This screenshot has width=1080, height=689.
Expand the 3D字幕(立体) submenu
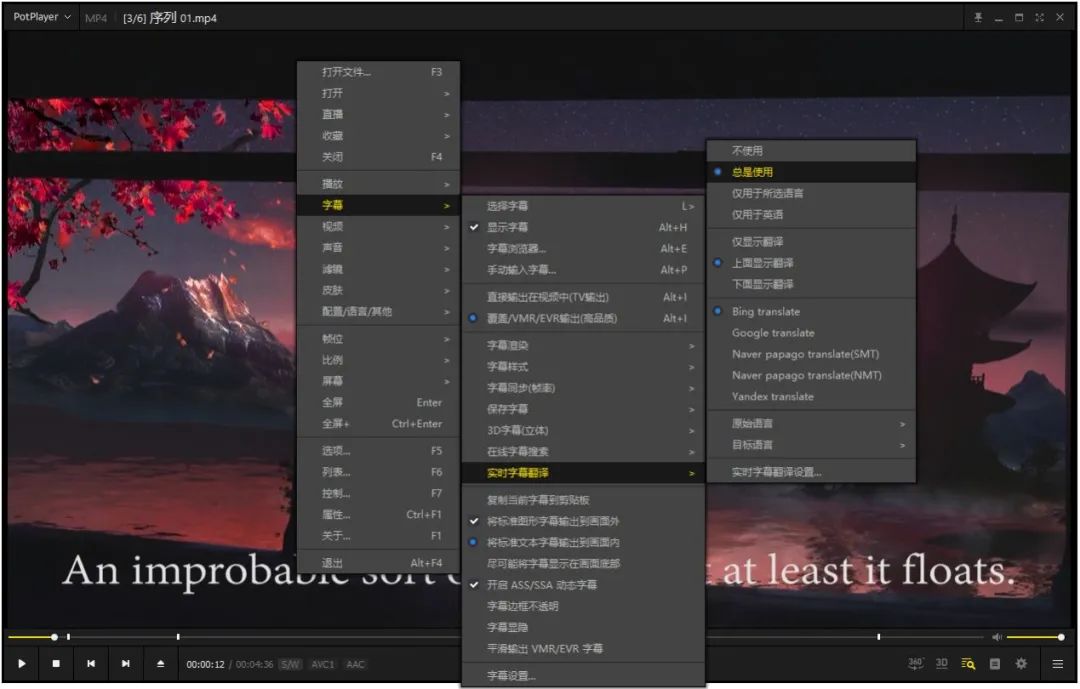pyautogui.click(x=583, y=430)
